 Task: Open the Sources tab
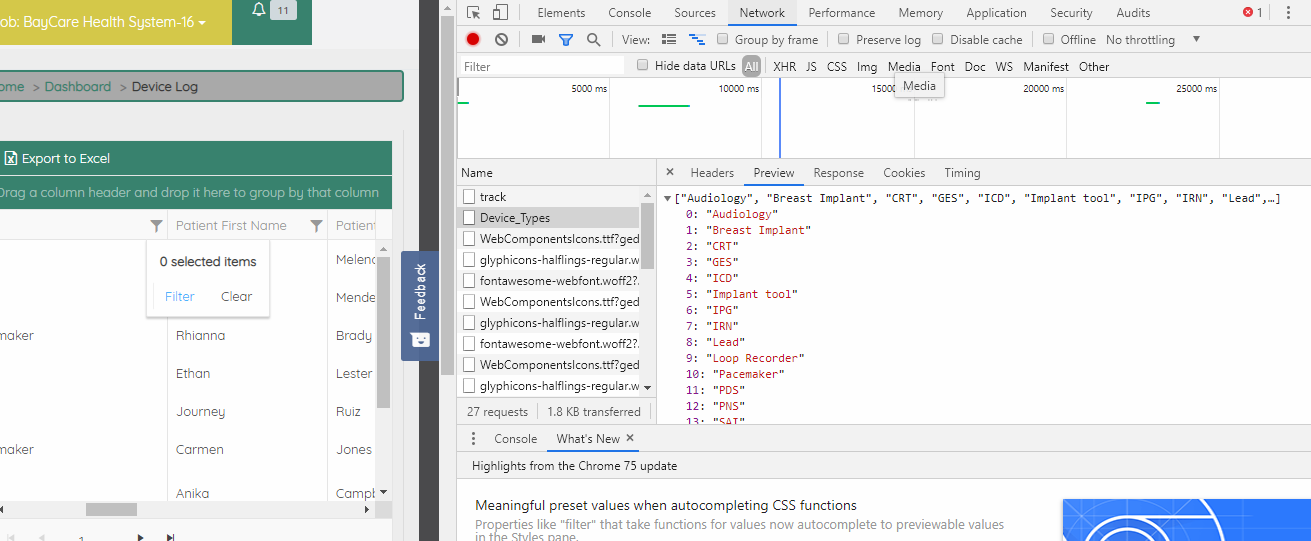[x=695, y=13]
